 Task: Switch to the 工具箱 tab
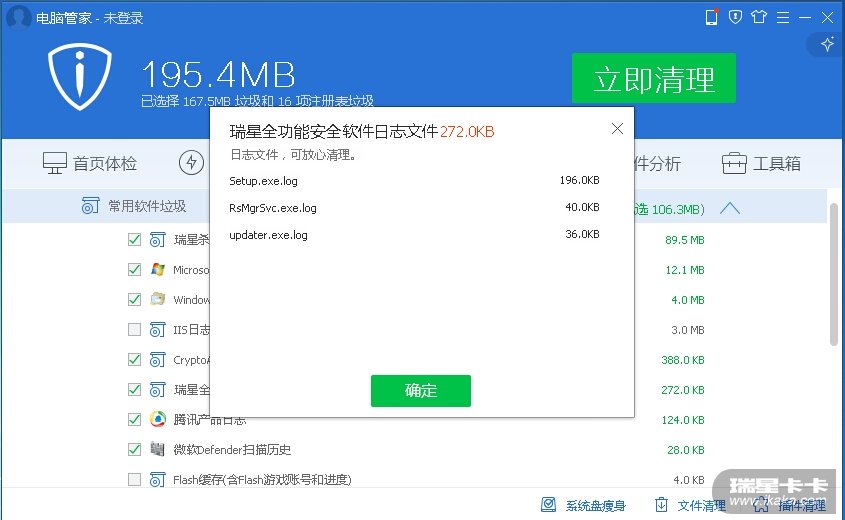(761, 163)
